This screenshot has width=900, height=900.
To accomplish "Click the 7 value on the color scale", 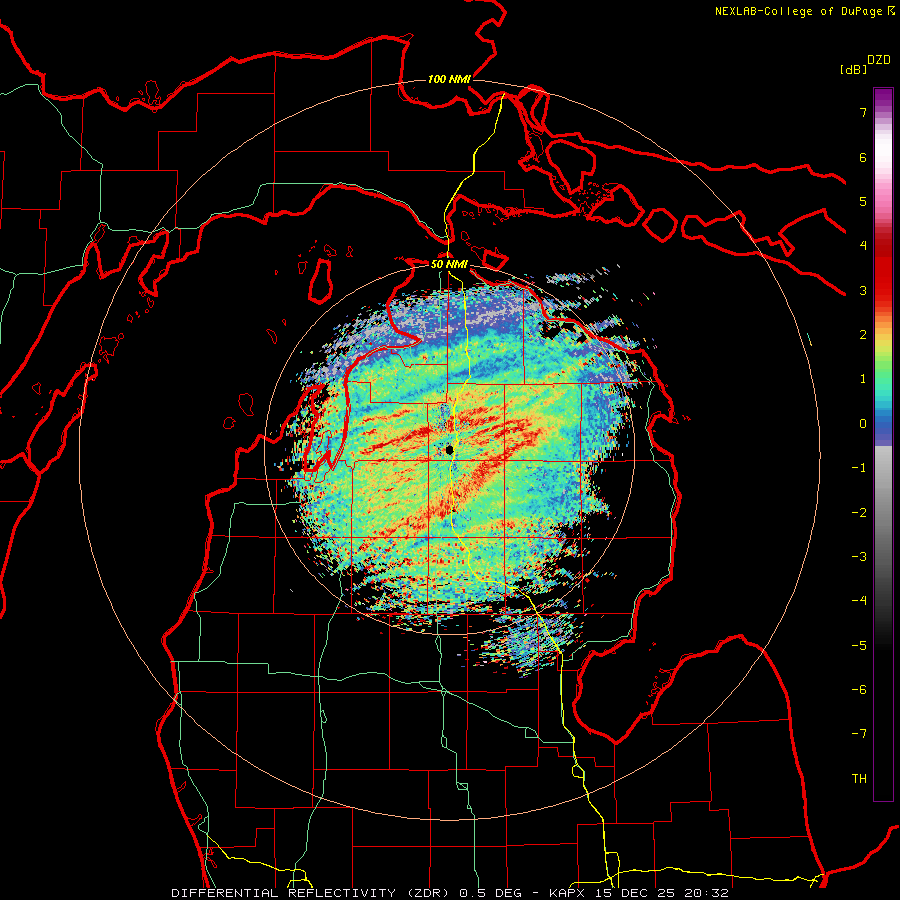I will point(863,112).
